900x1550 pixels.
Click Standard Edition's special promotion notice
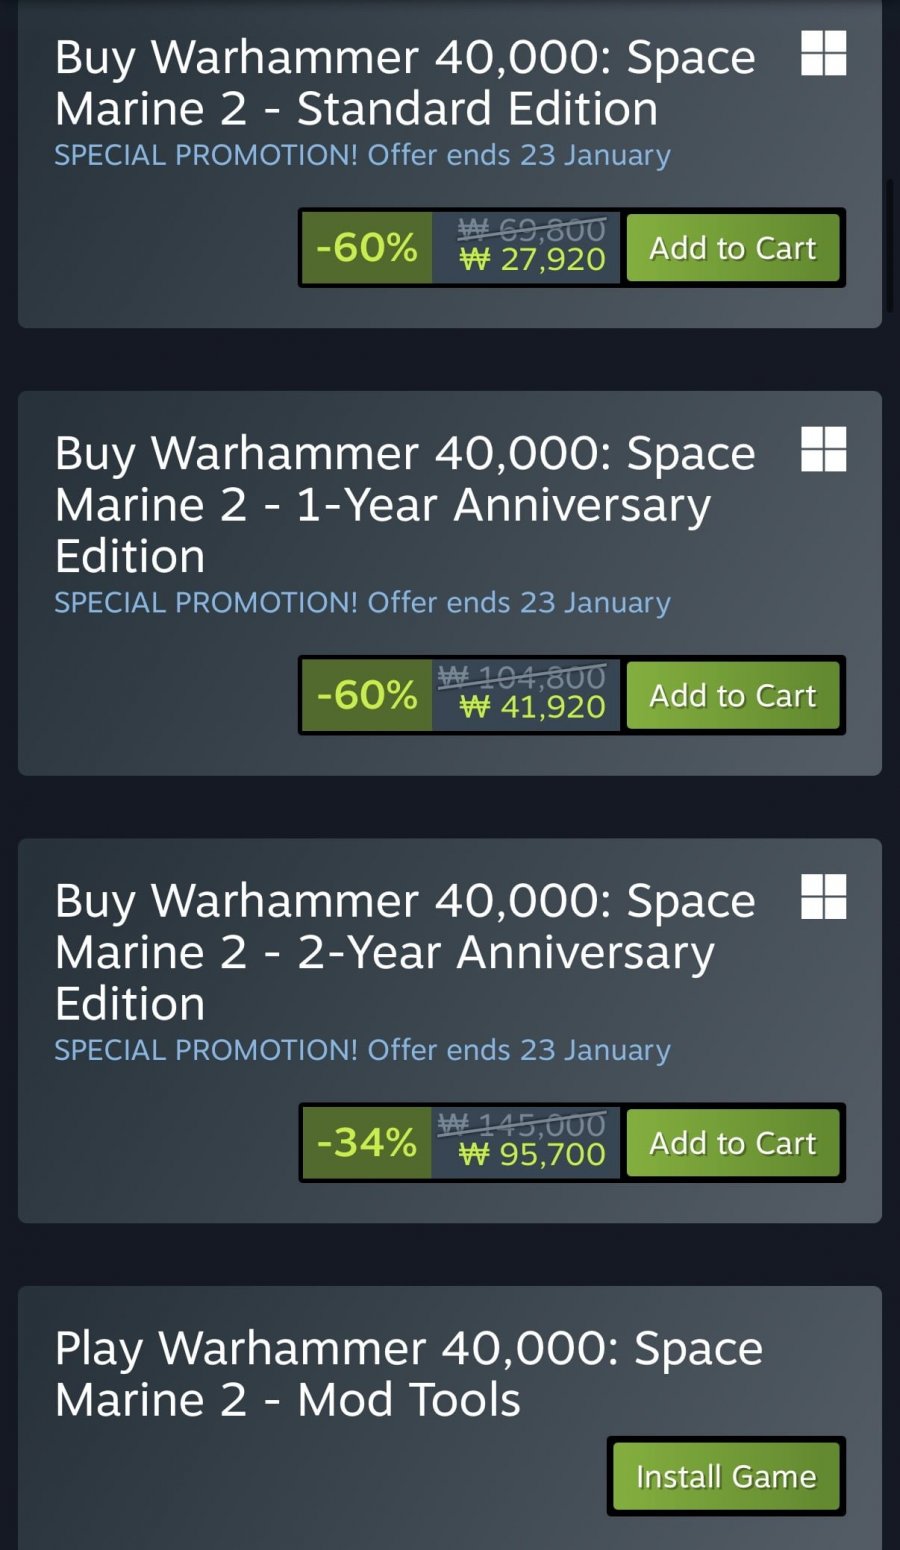click(362, 155)
